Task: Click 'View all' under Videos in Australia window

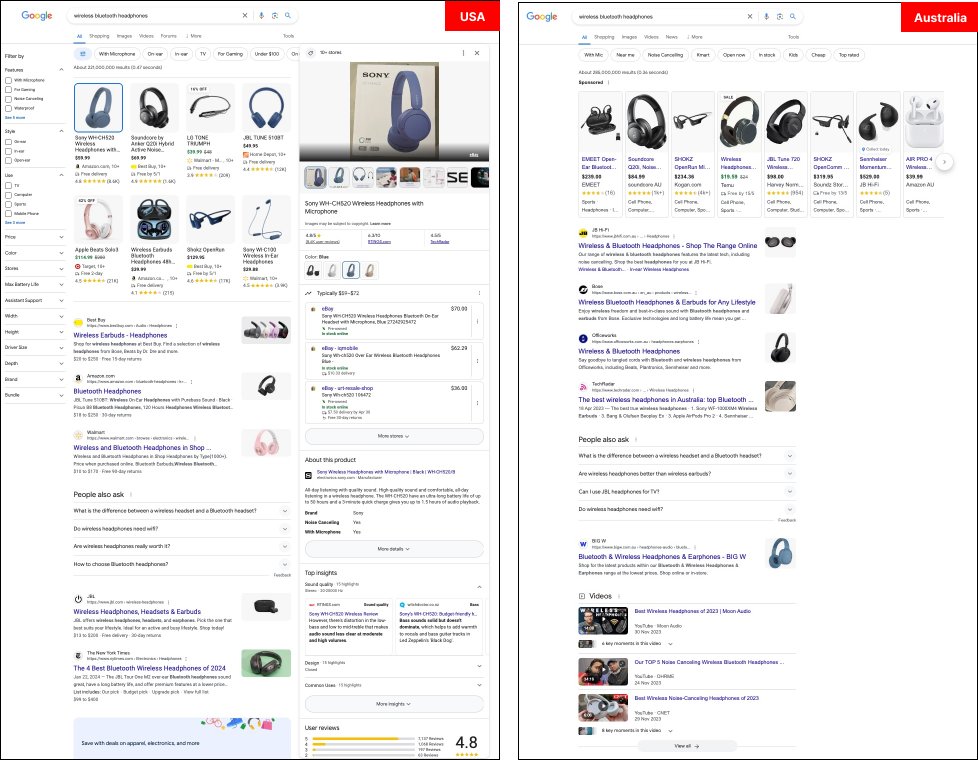Action: (687, 746)
